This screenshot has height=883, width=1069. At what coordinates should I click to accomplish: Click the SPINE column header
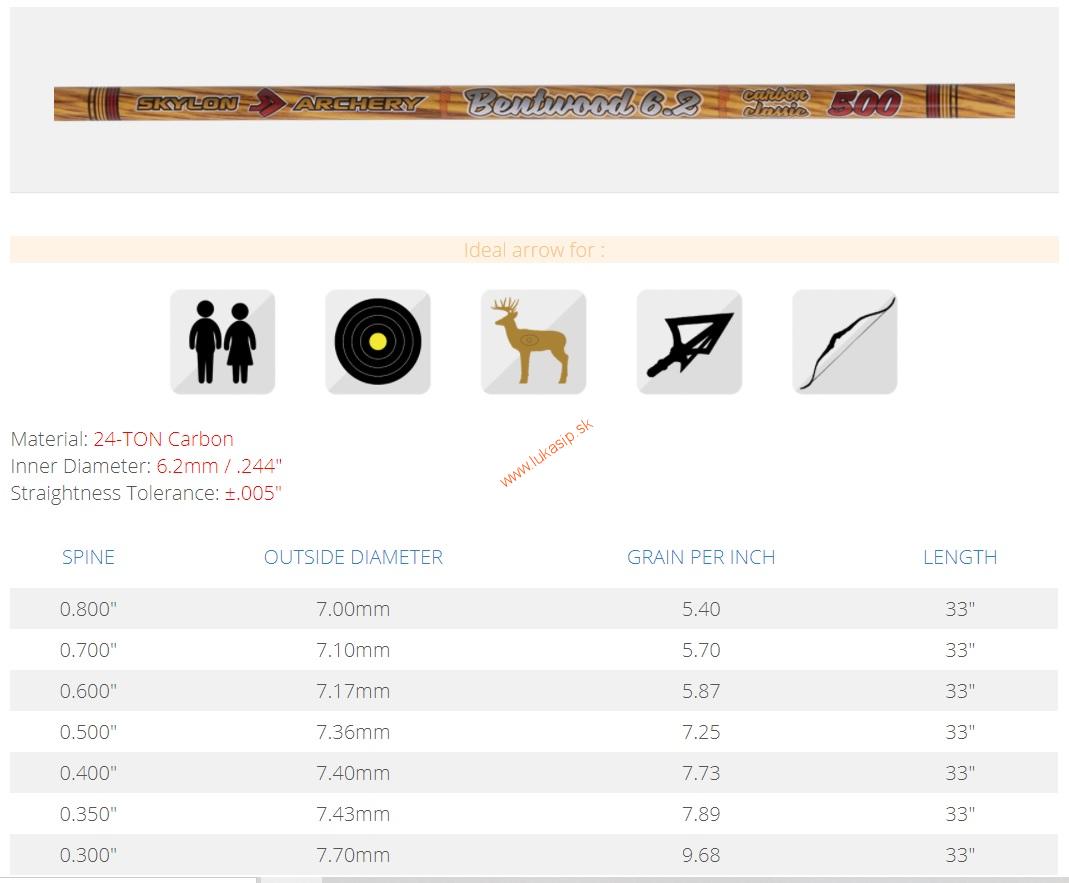click(x=88, y=557)
